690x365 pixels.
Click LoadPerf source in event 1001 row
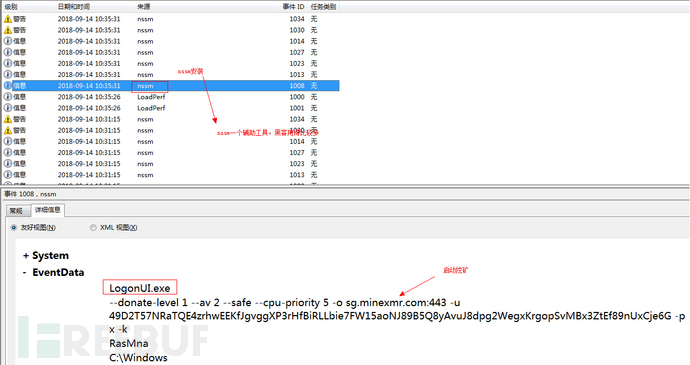pyautogui.click(x=151, y=108)
